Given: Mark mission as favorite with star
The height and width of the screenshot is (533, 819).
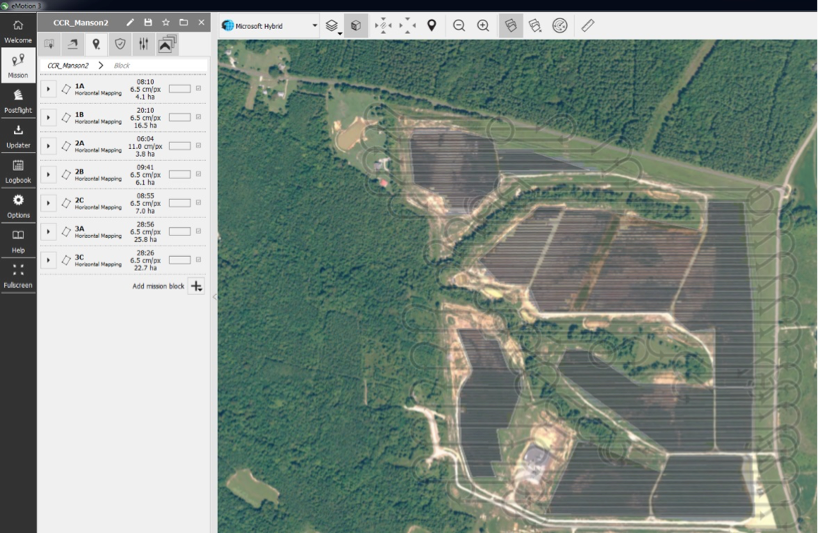Looking at the screenshot, I should click(166, 22).
